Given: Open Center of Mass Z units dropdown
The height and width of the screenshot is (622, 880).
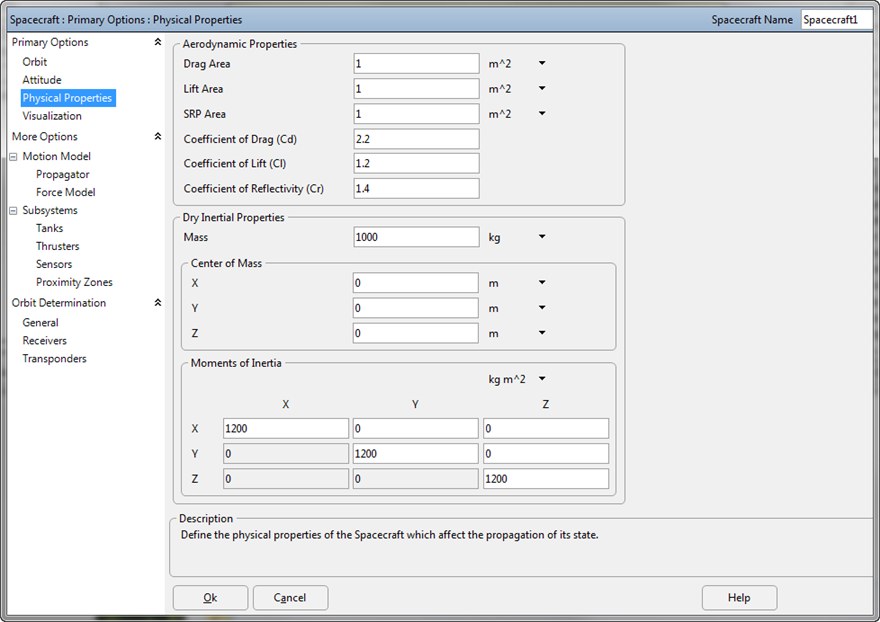Looking at the screenshot, I should [x=542, y=333].
